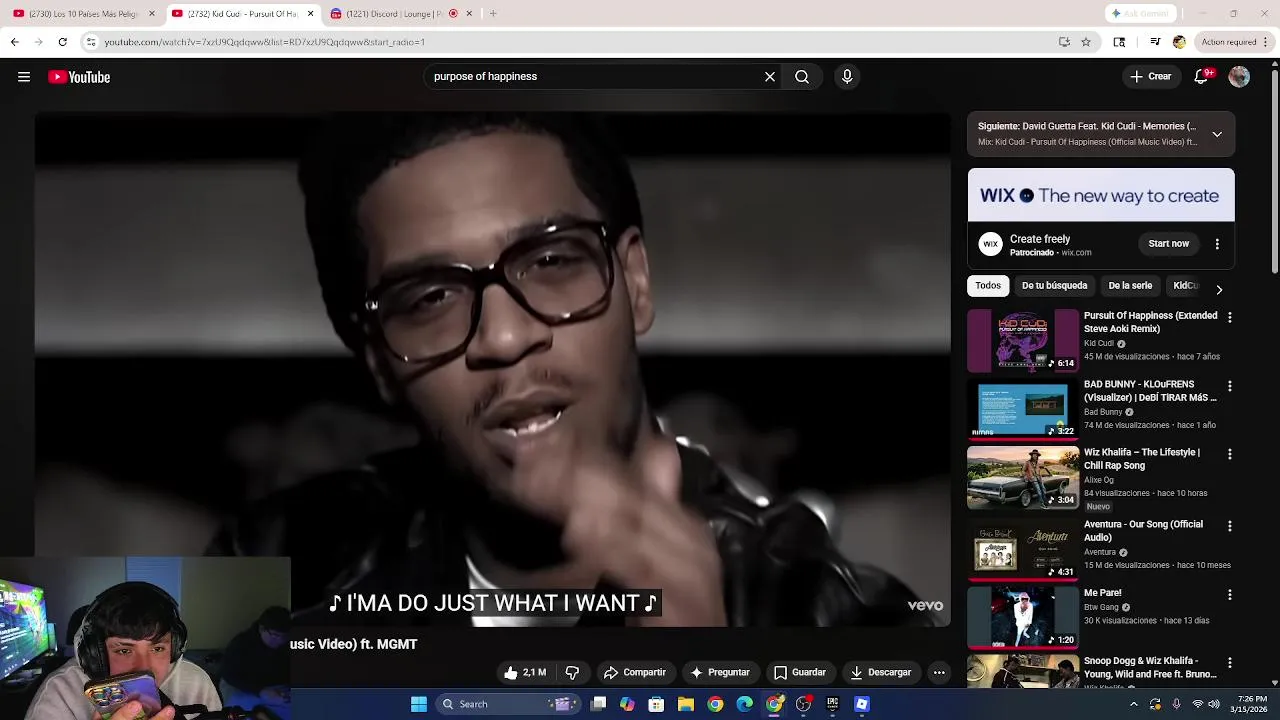
Task: Open the BAD BUNNY KLOuFRENS thumbnail
Action: pos(1022,409)
